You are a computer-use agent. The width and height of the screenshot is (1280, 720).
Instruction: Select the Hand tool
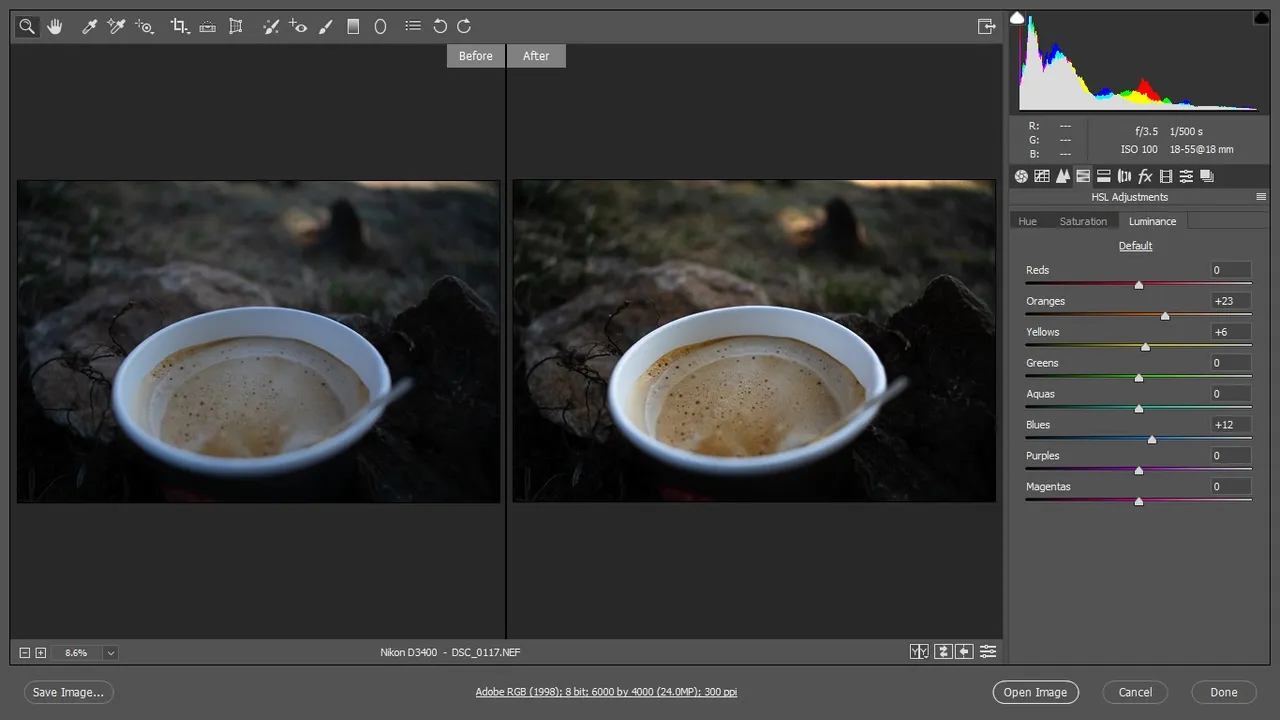tap(55, 27)
